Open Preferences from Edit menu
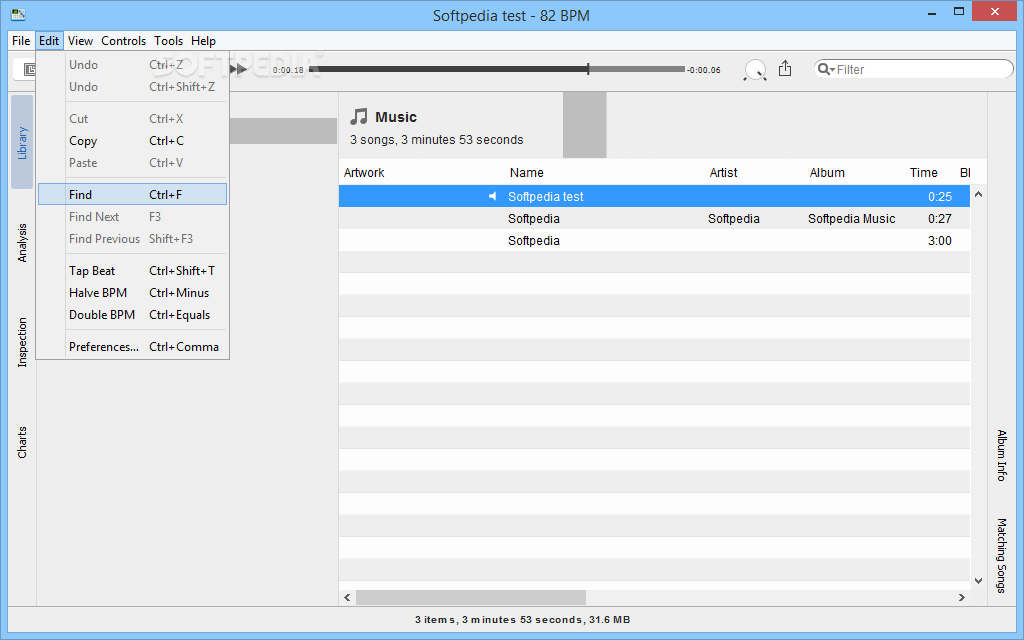Screen dimensions: 1024x640 point(133,346)
